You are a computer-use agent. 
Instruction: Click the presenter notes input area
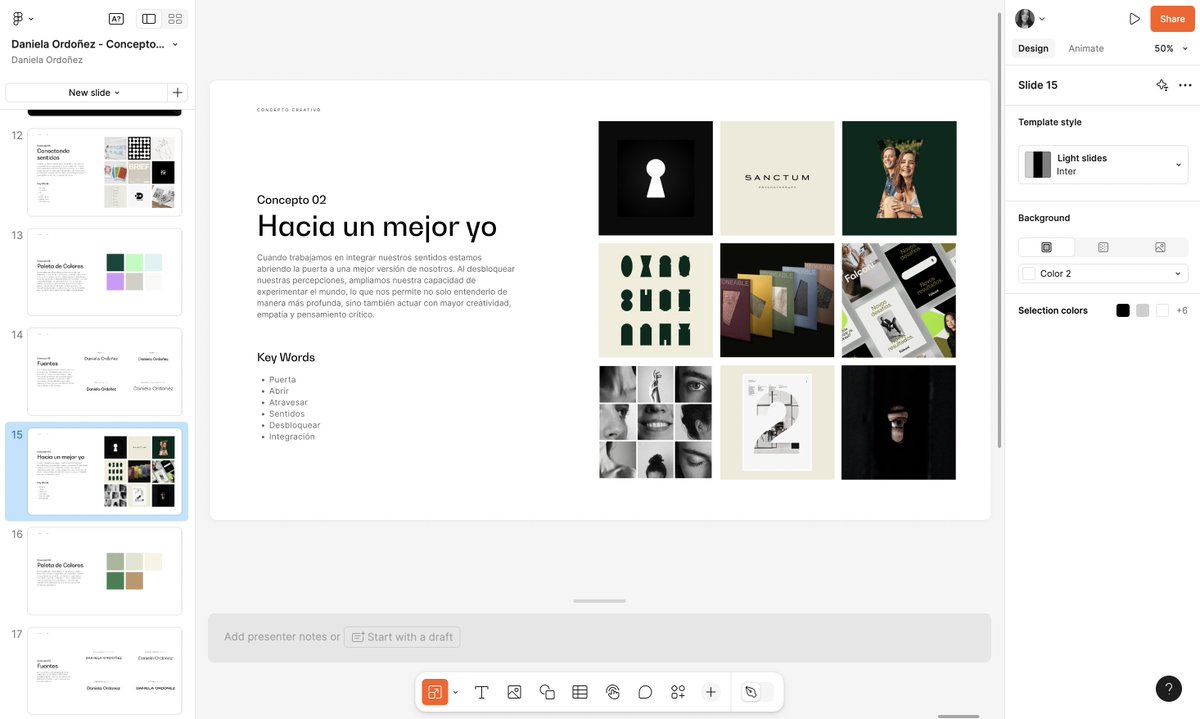tap(599, 637)
